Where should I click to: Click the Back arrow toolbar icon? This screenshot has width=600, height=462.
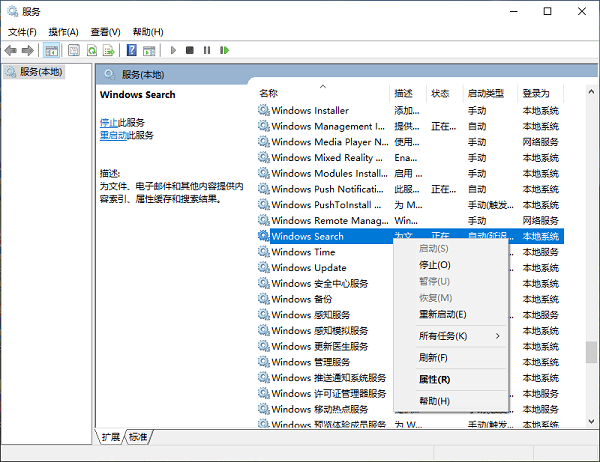click(11, 50)
